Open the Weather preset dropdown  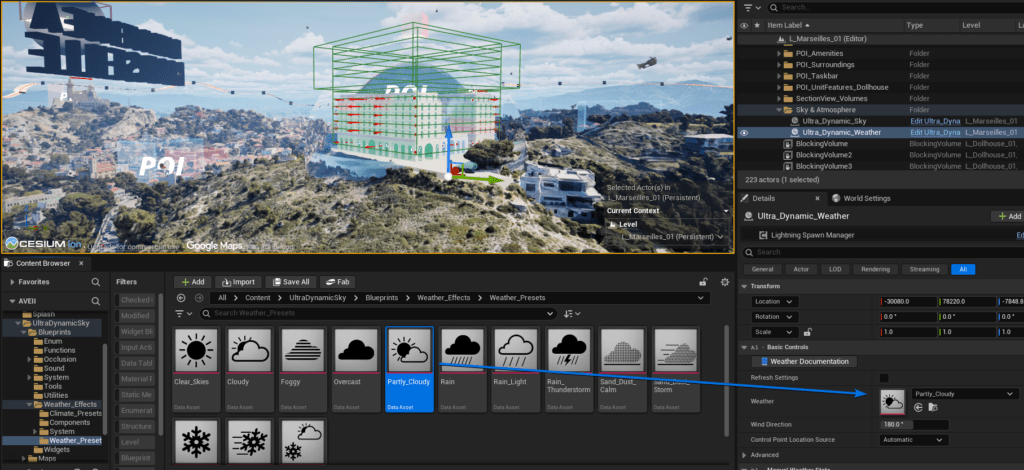964,394
